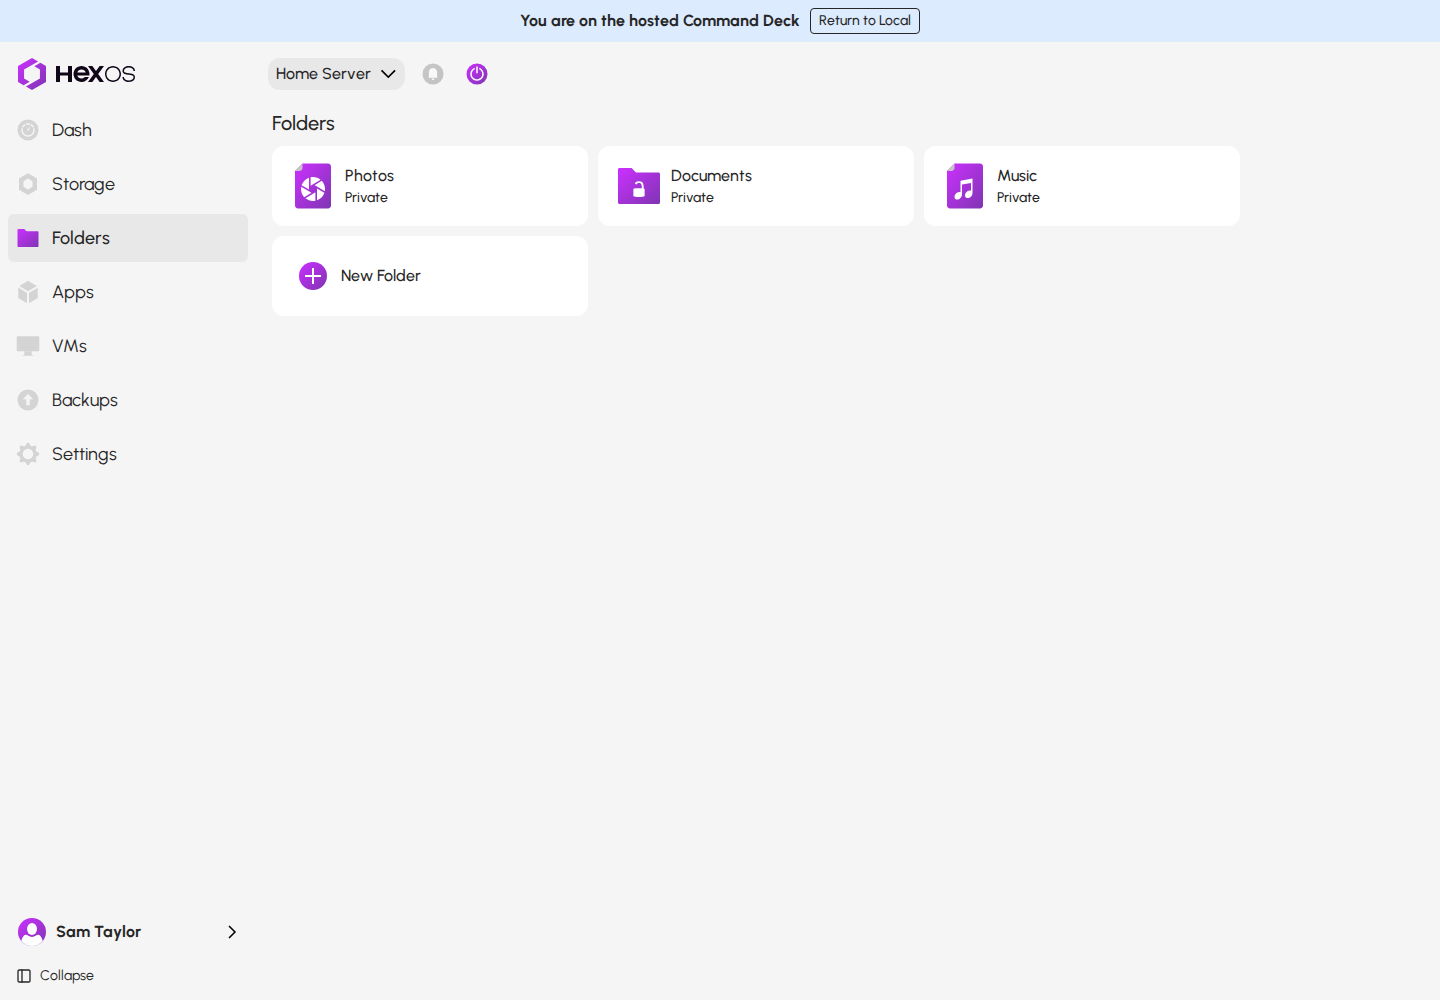Open the Storage menu item
This screenshot has width=1440, height=1000.
coord(128,184)
